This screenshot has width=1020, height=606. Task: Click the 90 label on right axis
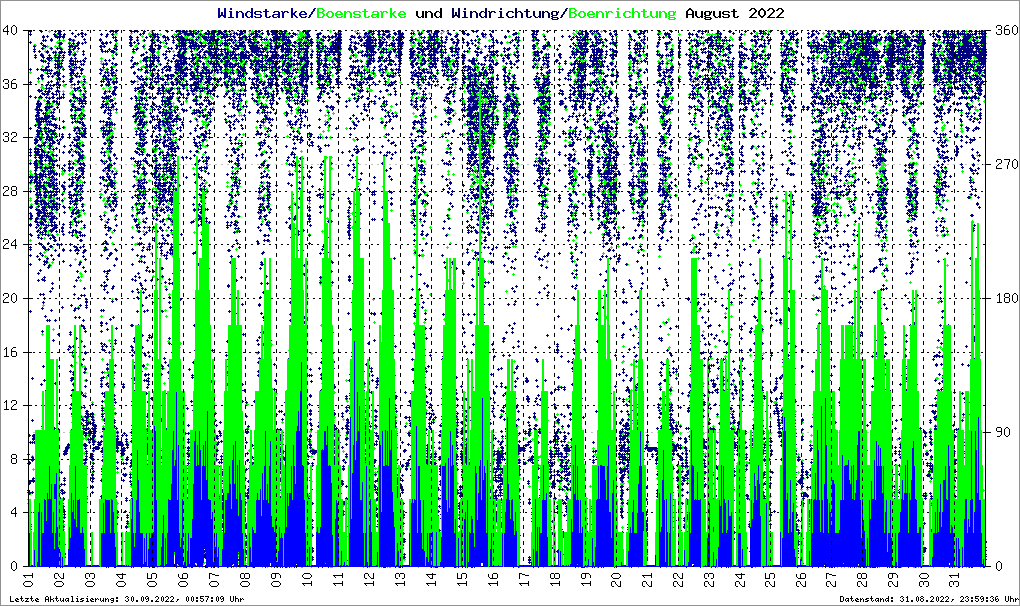pyautogui.click(x=1000, y=432)
